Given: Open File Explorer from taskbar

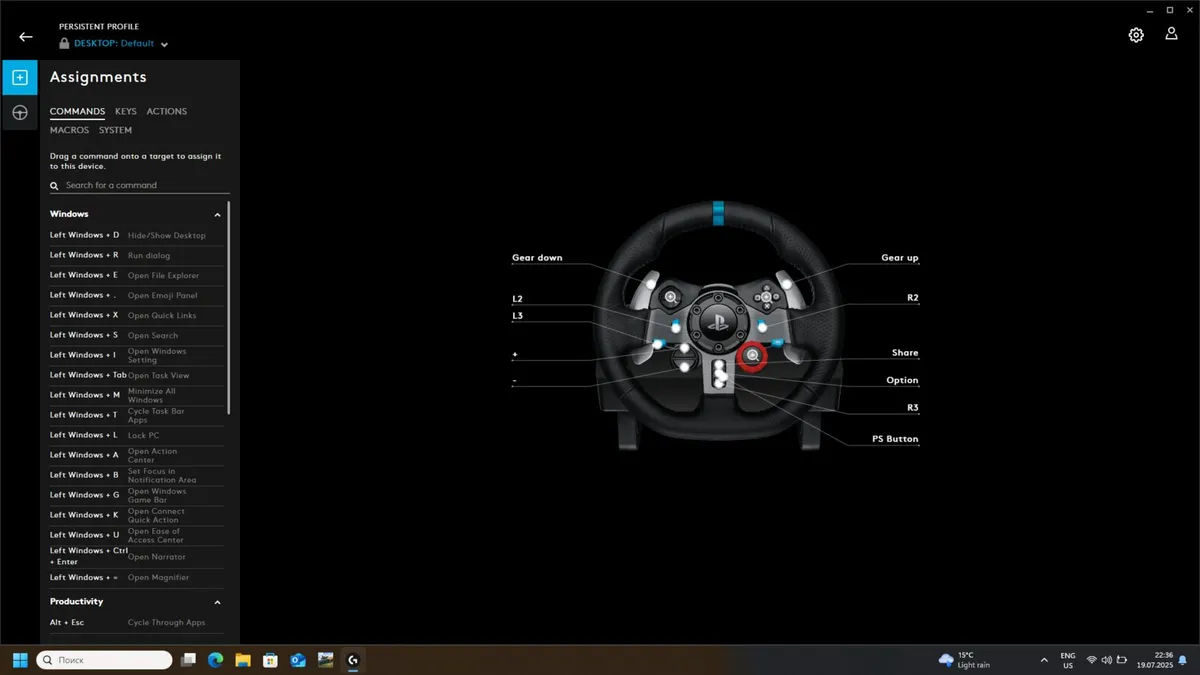Looking at the screenshot, I should [243, 660].
